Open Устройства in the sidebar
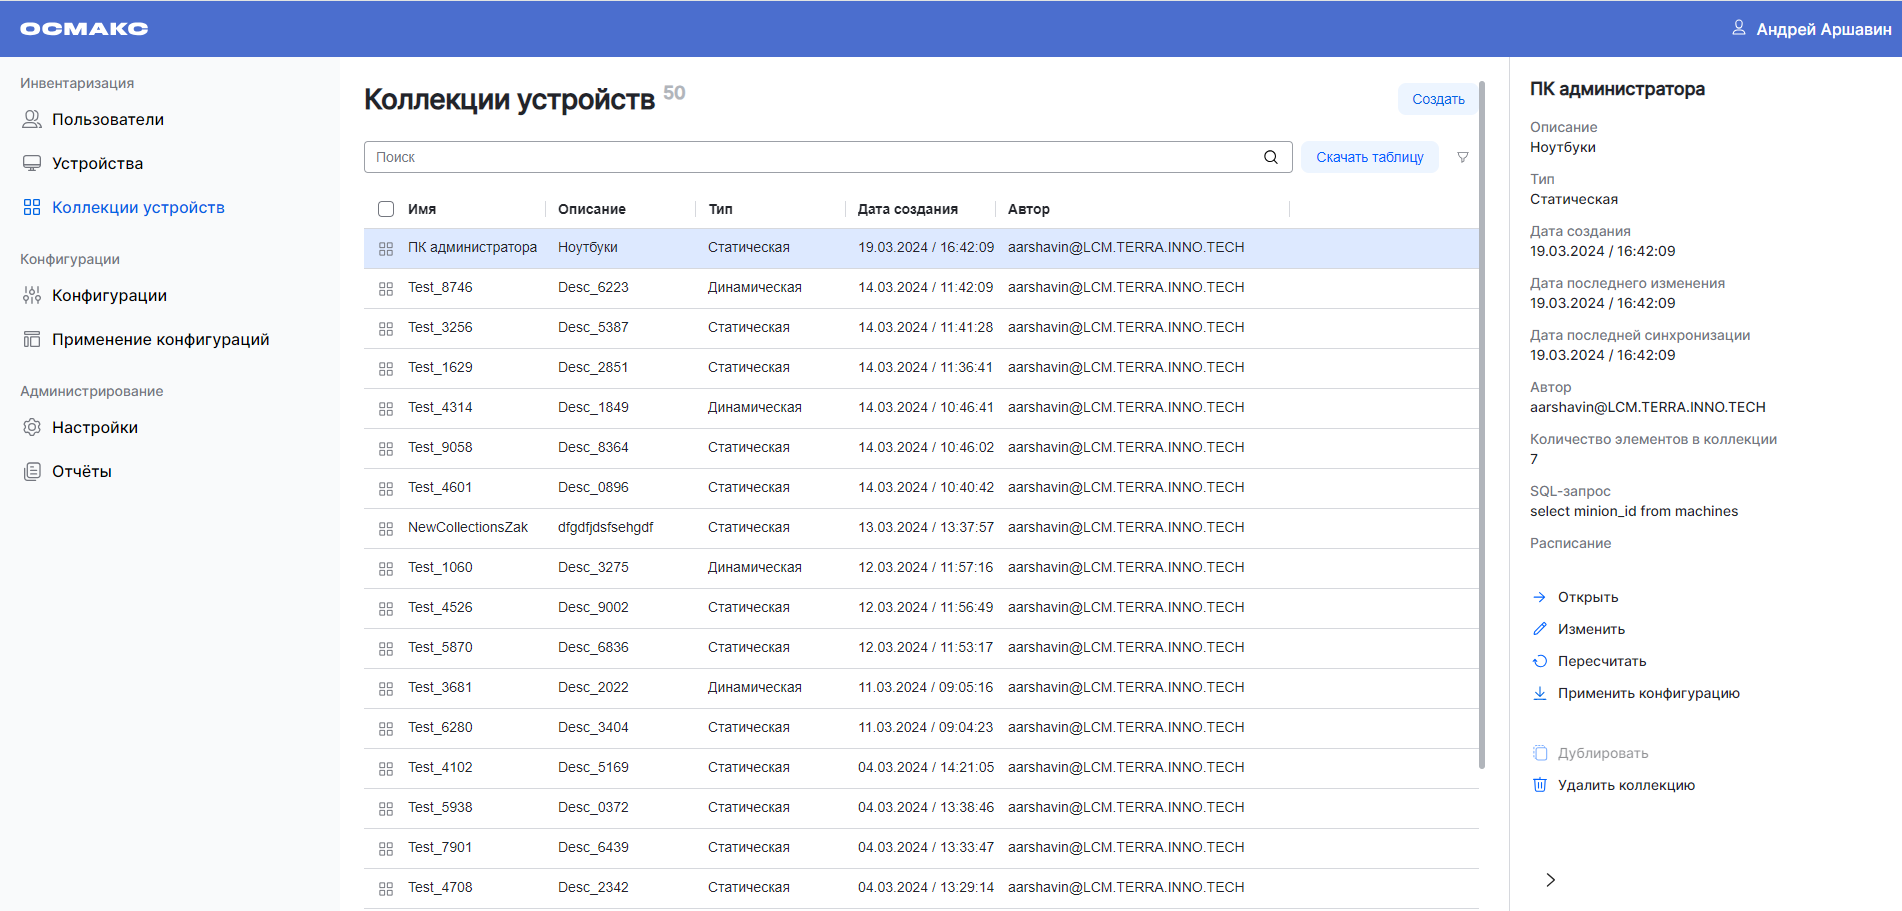This screenshot has width=1902, height=911. (97, 163)
